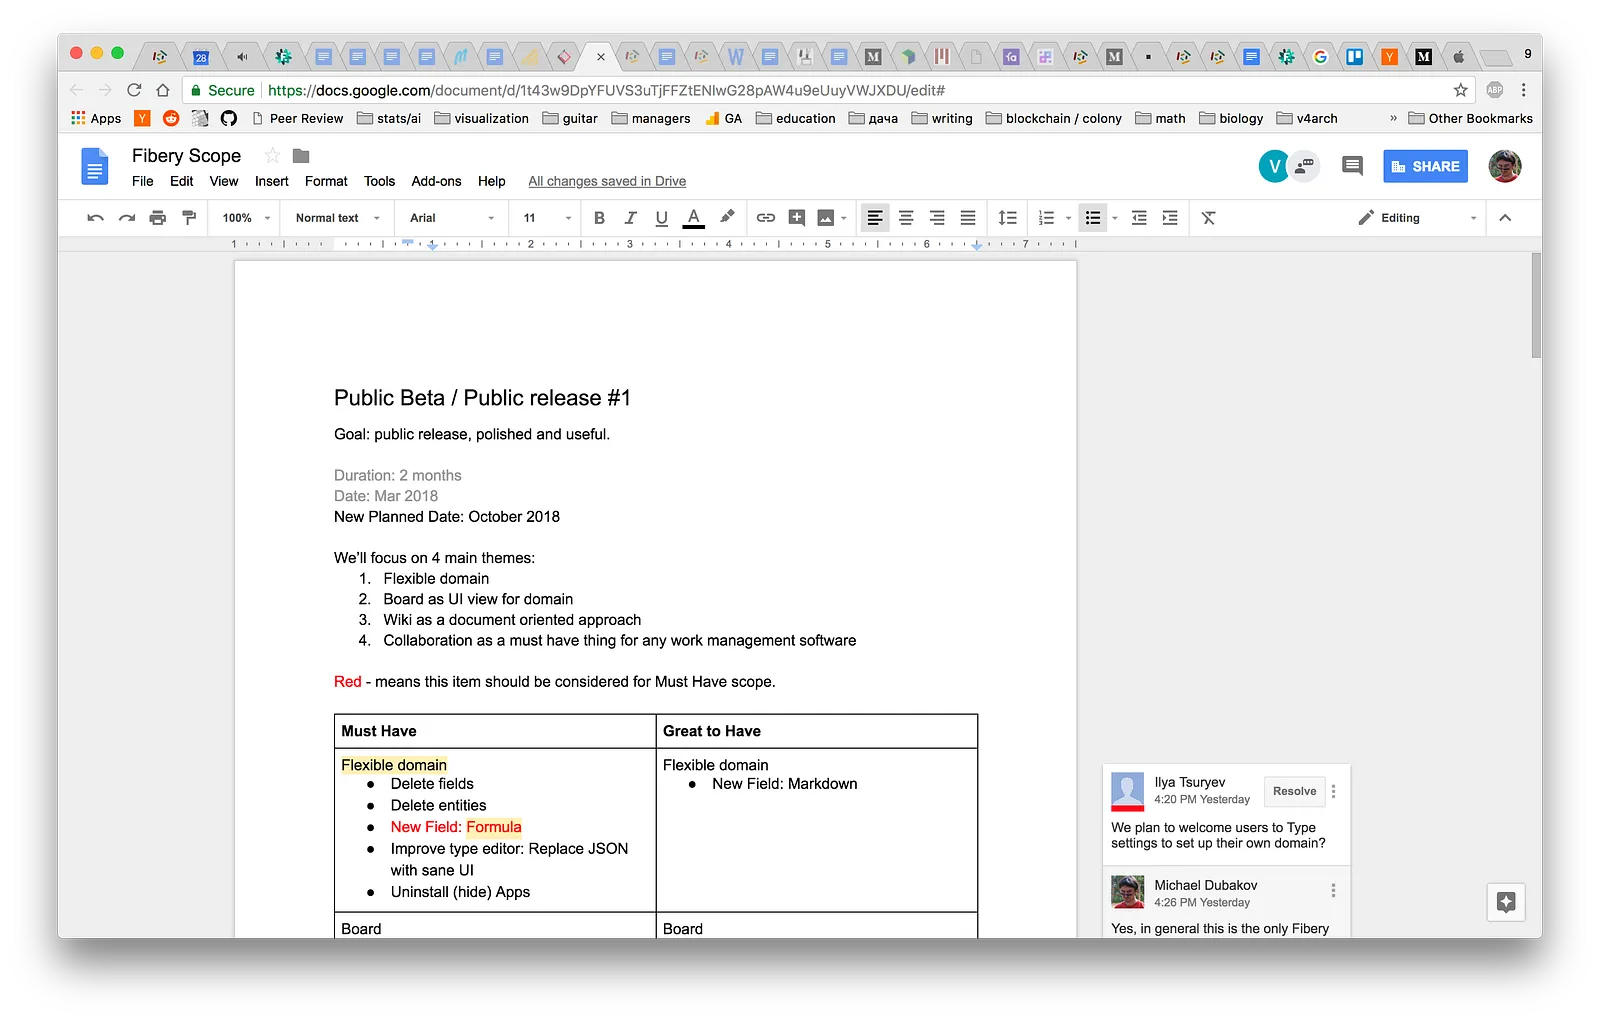Click the blue SHARE button
The height and width of the screenshot is (1021, 1600).
tap(1425, 166)
